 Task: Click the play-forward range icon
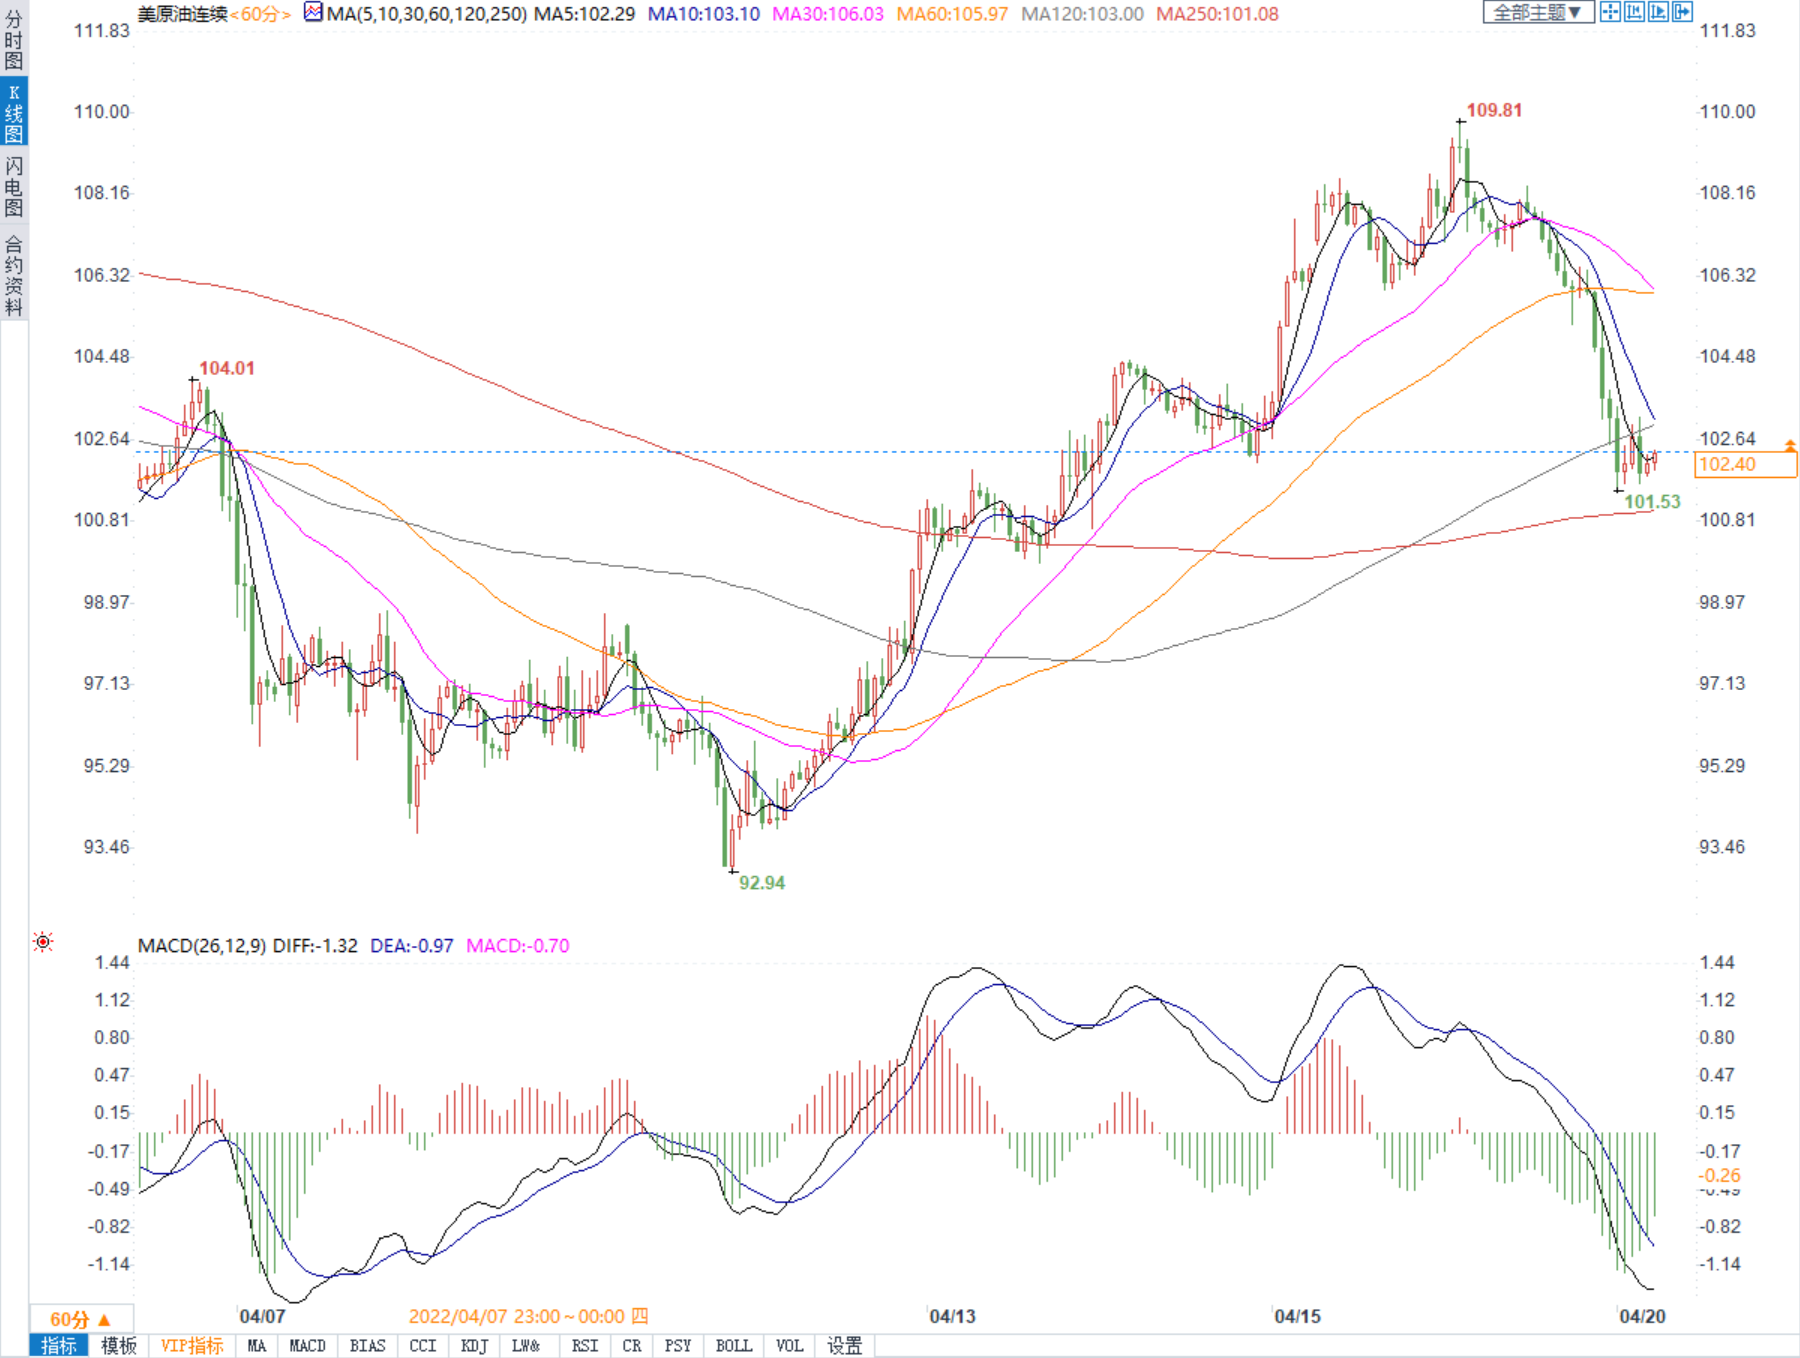pyautogui.click(x=1658, y=12)
